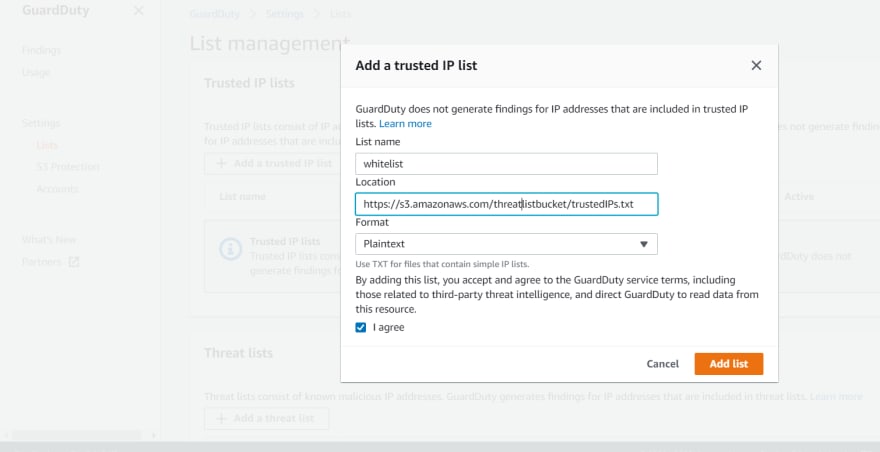This screenshot has height=452, width=880.
Task: Click the Location URL input field
Action: (506, 204)
